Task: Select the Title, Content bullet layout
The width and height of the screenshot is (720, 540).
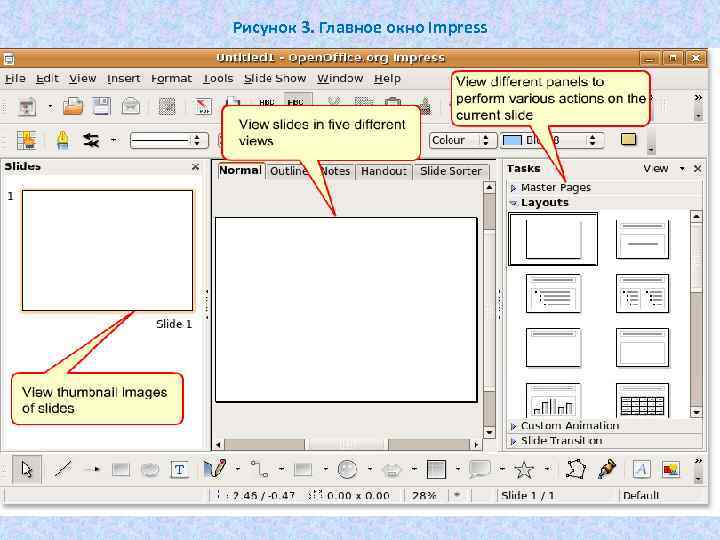Action: [x=553, y=293]
